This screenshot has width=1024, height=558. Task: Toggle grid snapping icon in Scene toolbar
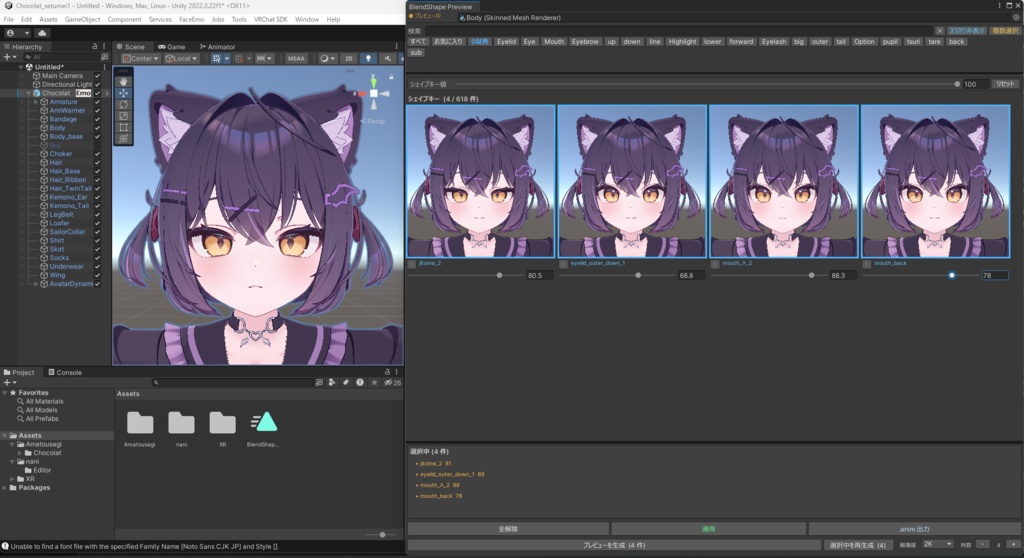(216, 58)
